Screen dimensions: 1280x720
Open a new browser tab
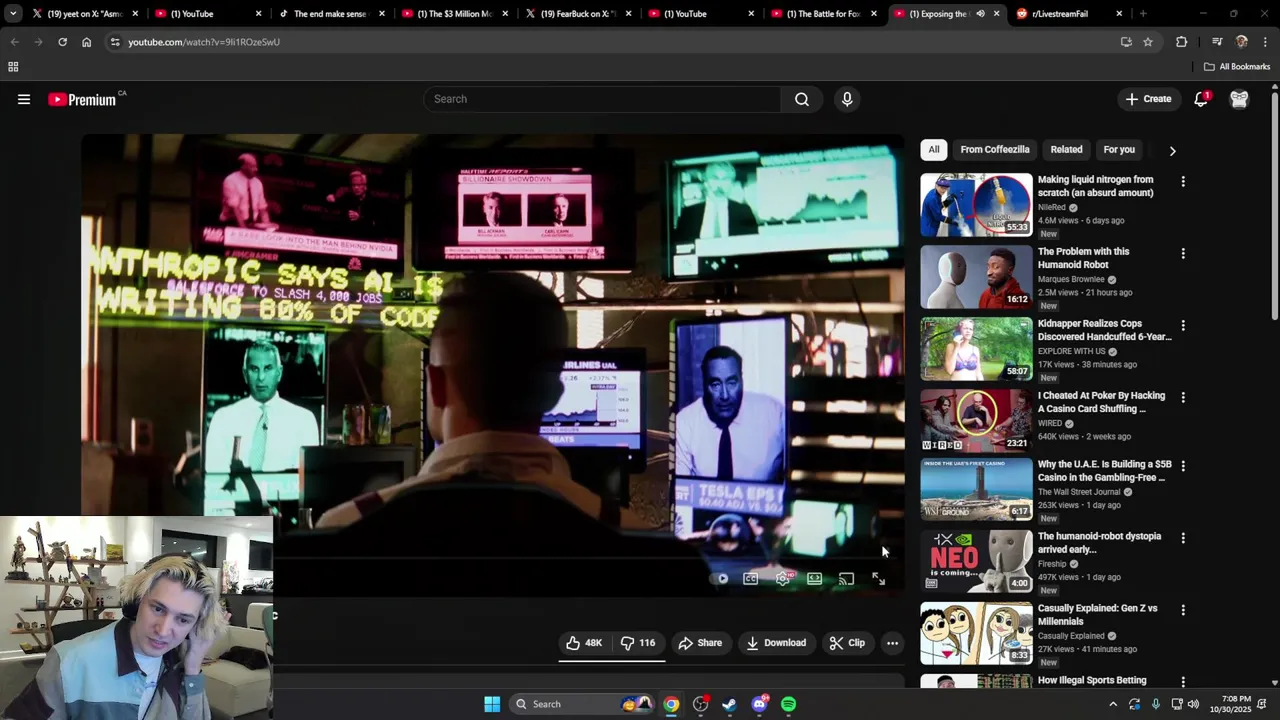(x=1142, y=14)
